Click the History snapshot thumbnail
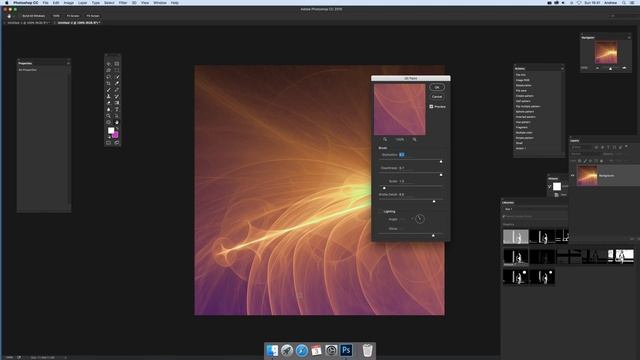Viewport: 640px width, 360px height. click(x=557, y=187)
